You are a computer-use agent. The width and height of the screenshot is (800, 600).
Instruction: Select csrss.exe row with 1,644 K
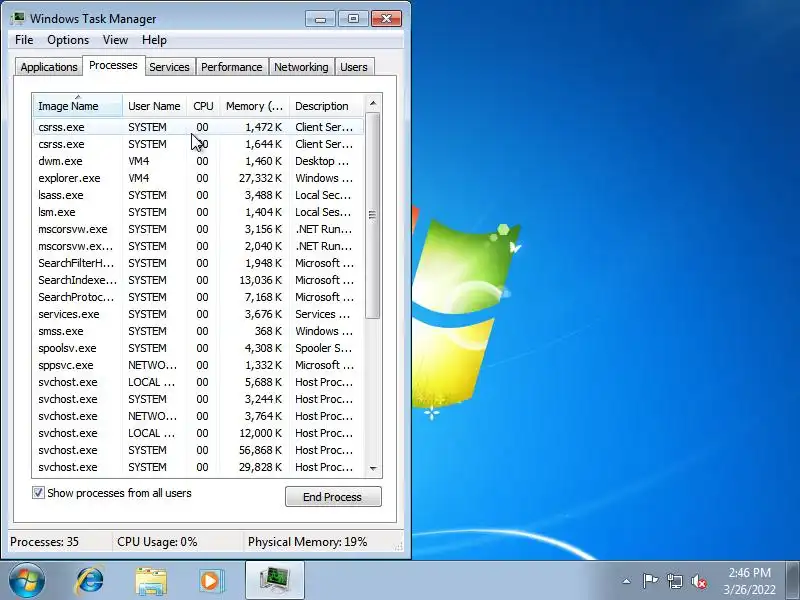(198, 144)
